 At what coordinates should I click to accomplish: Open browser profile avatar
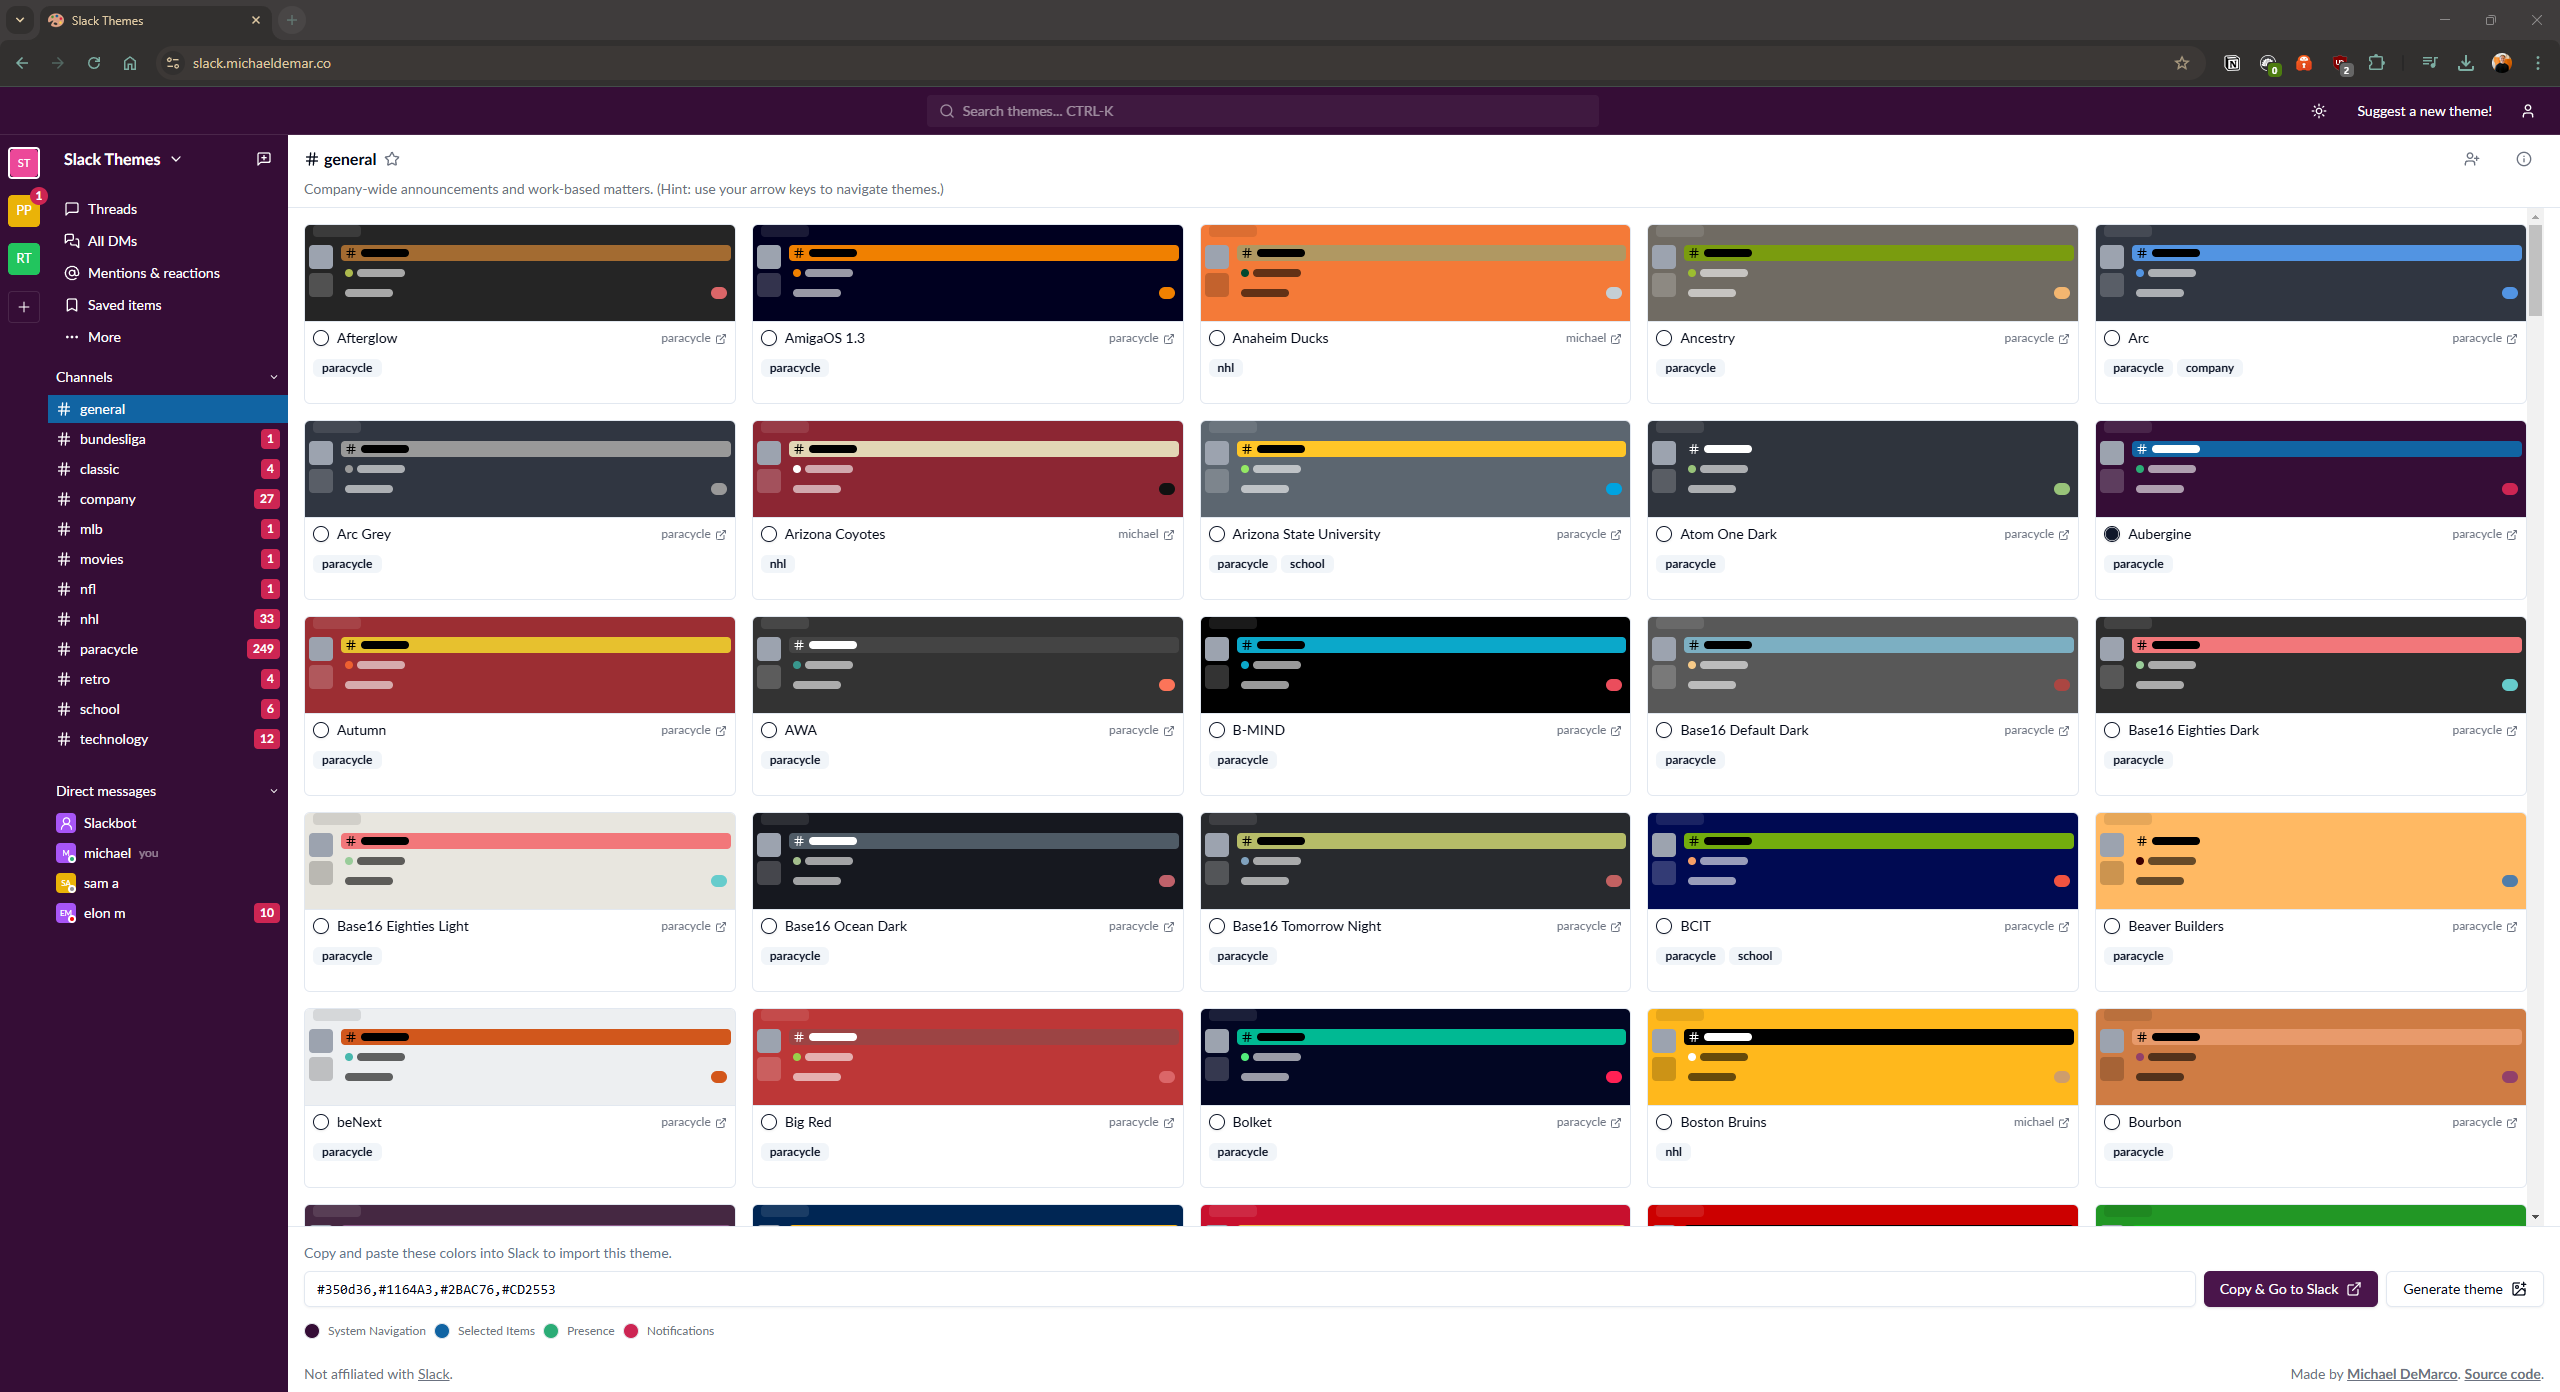pyautogui.click(x=2502, y=63)
